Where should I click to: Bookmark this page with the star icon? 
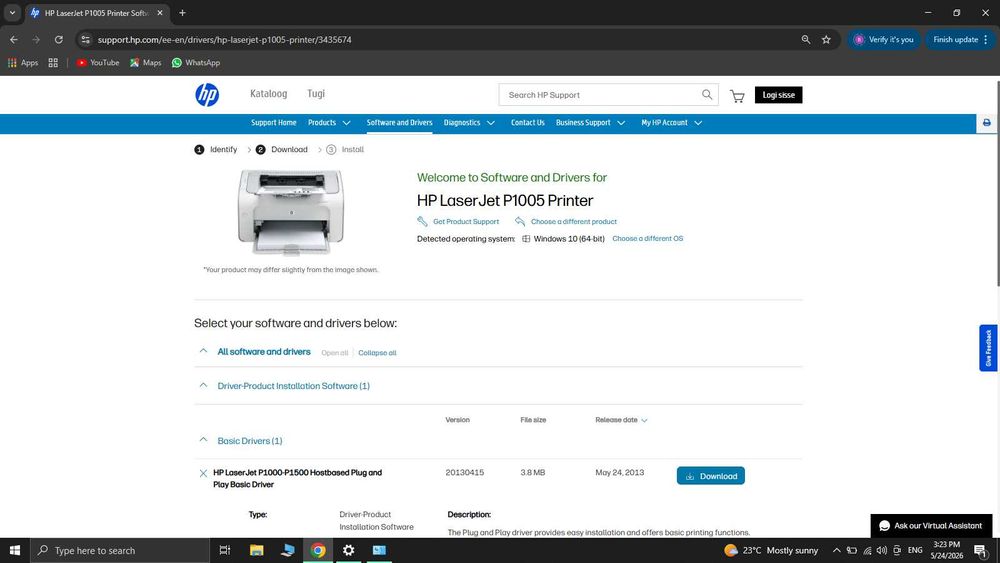click(826, 40)
